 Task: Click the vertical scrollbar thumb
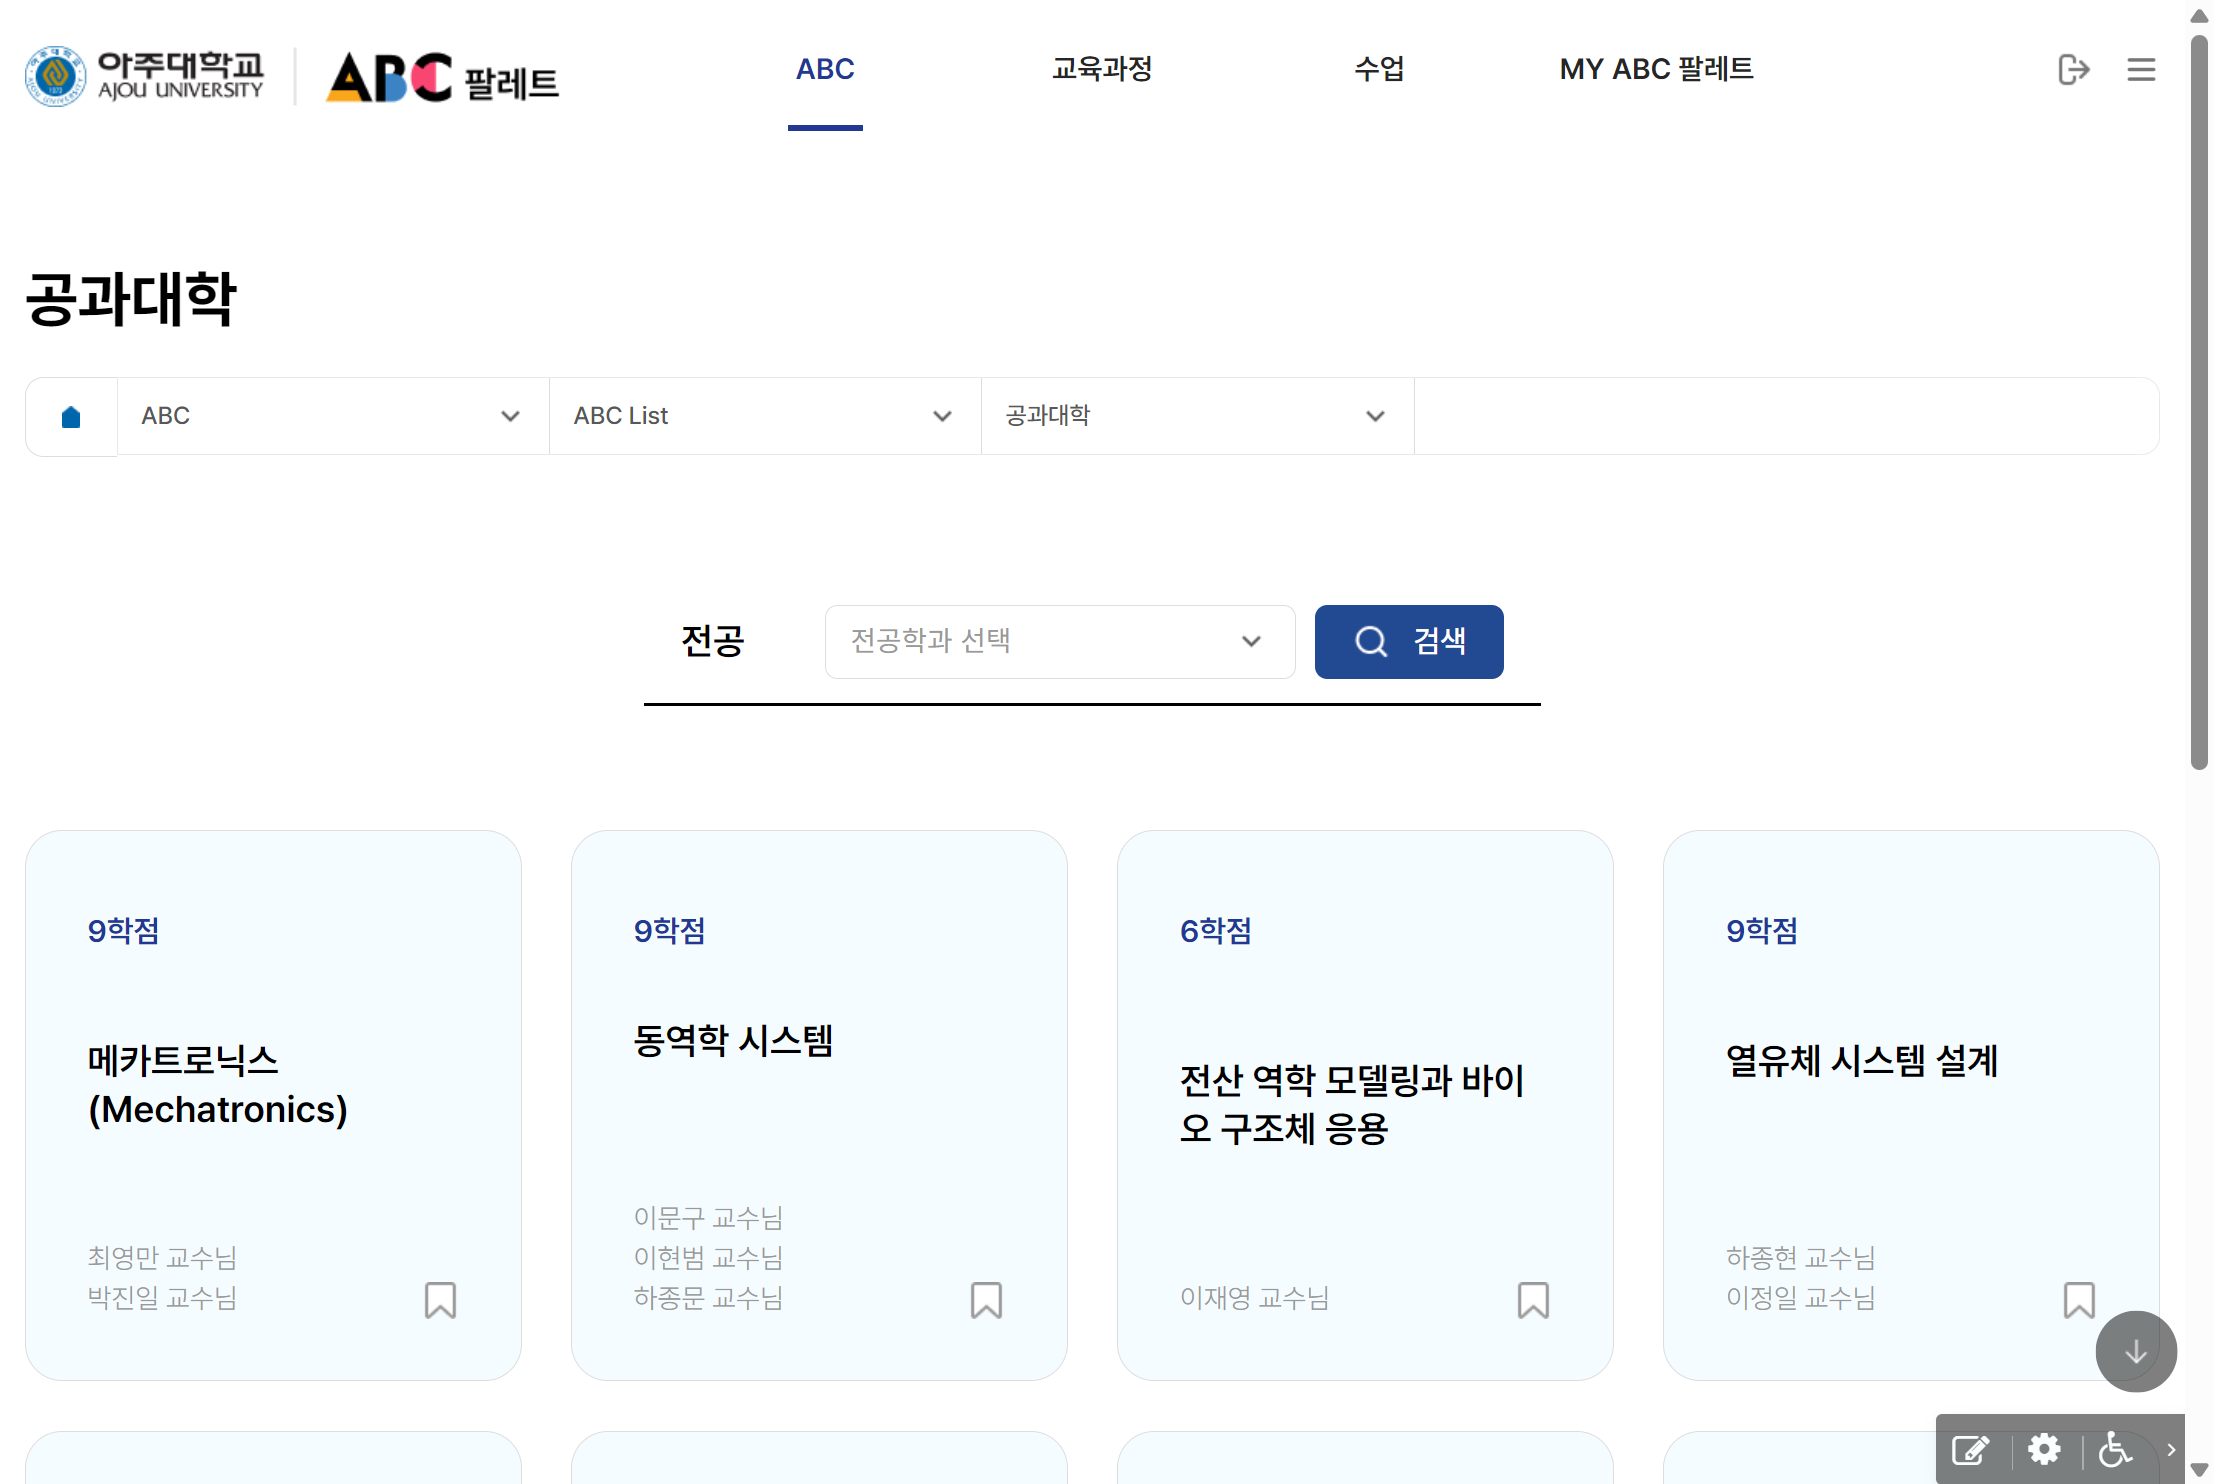click(2199, 402)
